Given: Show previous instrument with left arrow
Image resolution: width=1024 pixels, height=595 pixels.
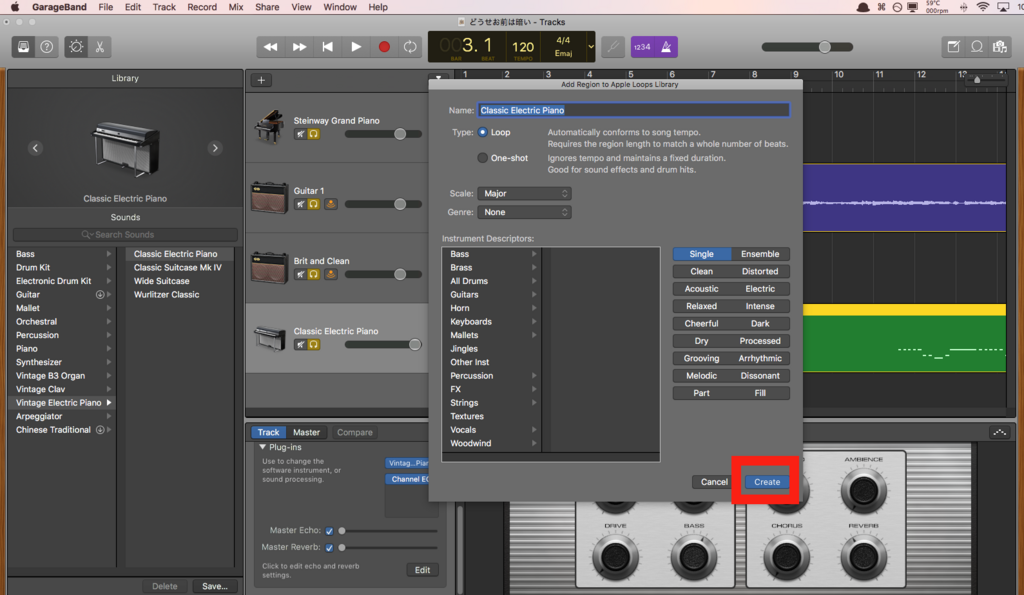Looking at the screenshot, I should point(36,148).
